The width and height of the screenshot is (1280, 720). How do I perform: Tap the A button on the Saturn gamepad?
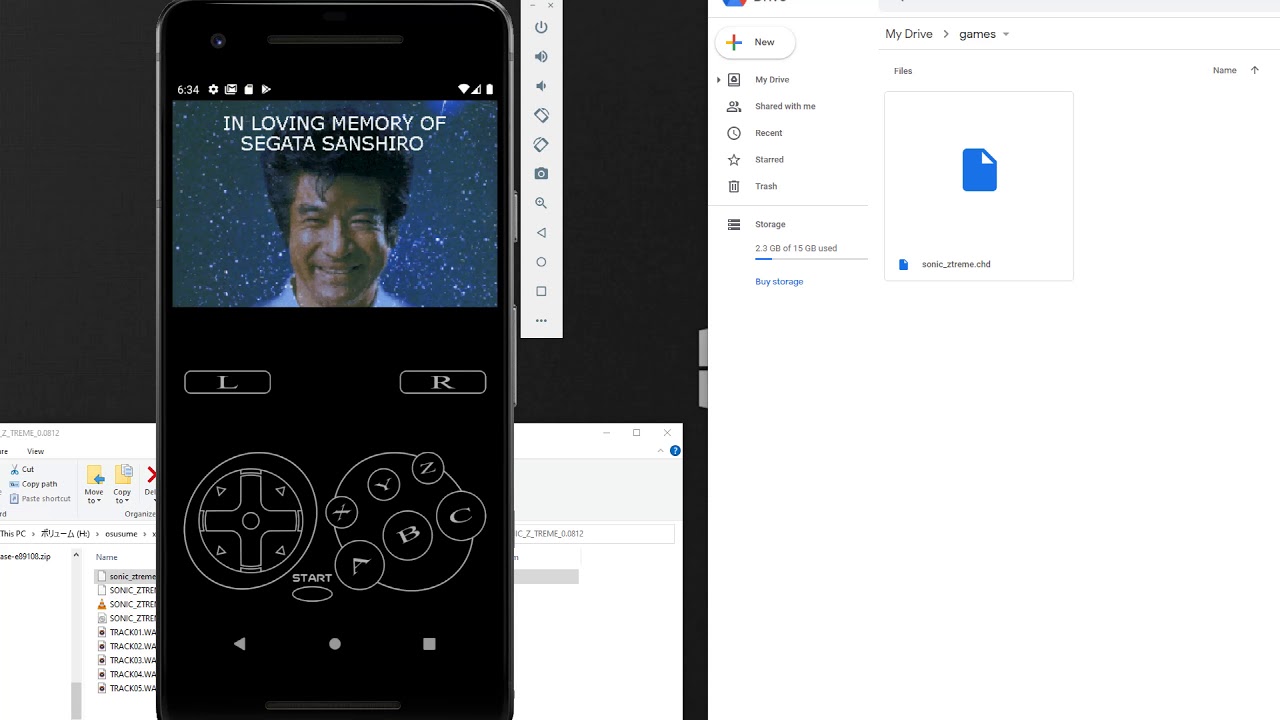click(360, 567)
